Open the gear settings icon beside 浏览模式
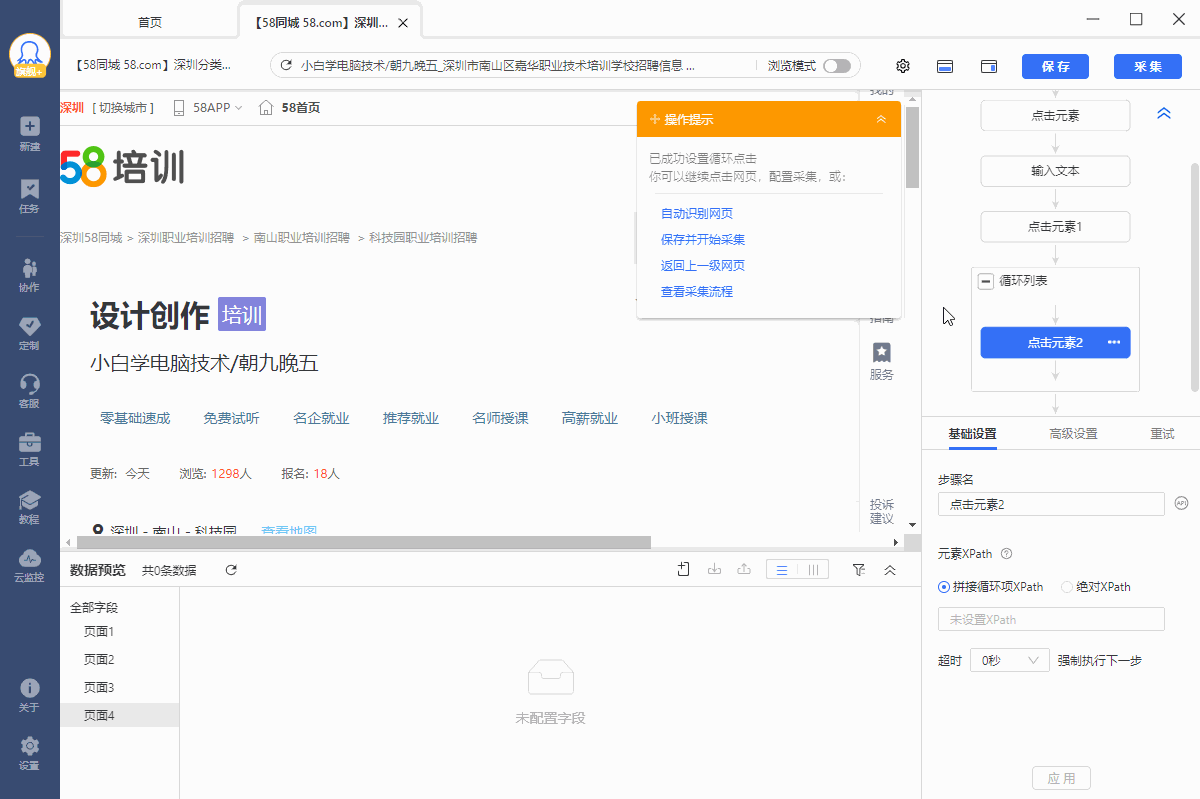 (903, 66)
